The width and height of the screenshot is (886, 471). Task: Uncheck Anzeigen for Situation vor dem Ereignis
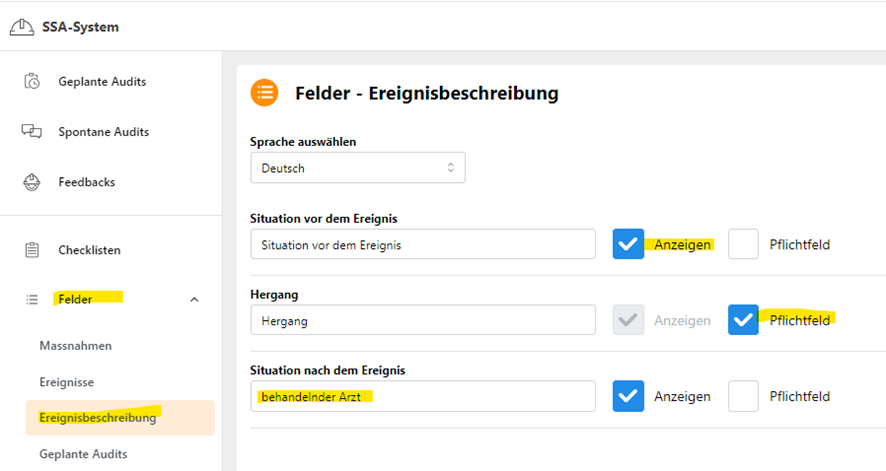(x=628, y=244)
